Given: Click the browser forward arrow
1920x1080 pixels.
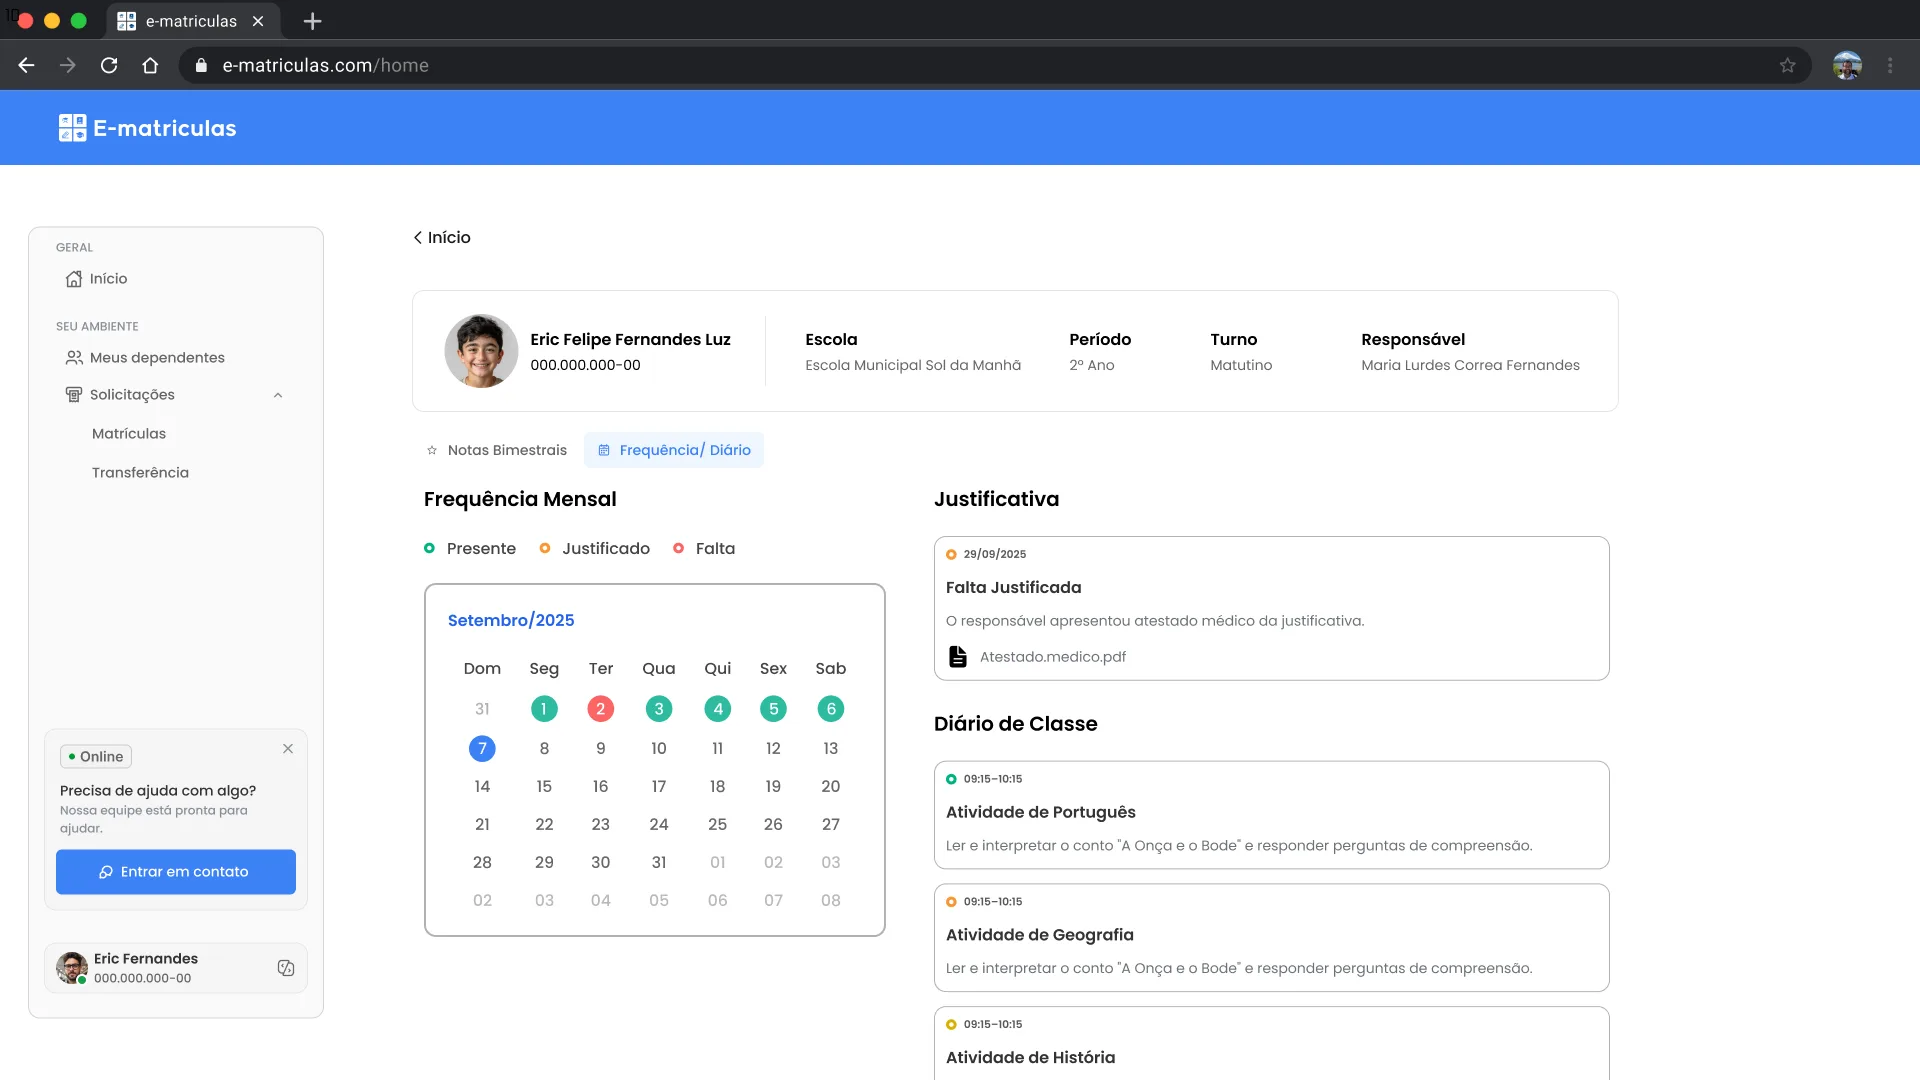Looking at the screenshot, I should click(x=68, y=65).
